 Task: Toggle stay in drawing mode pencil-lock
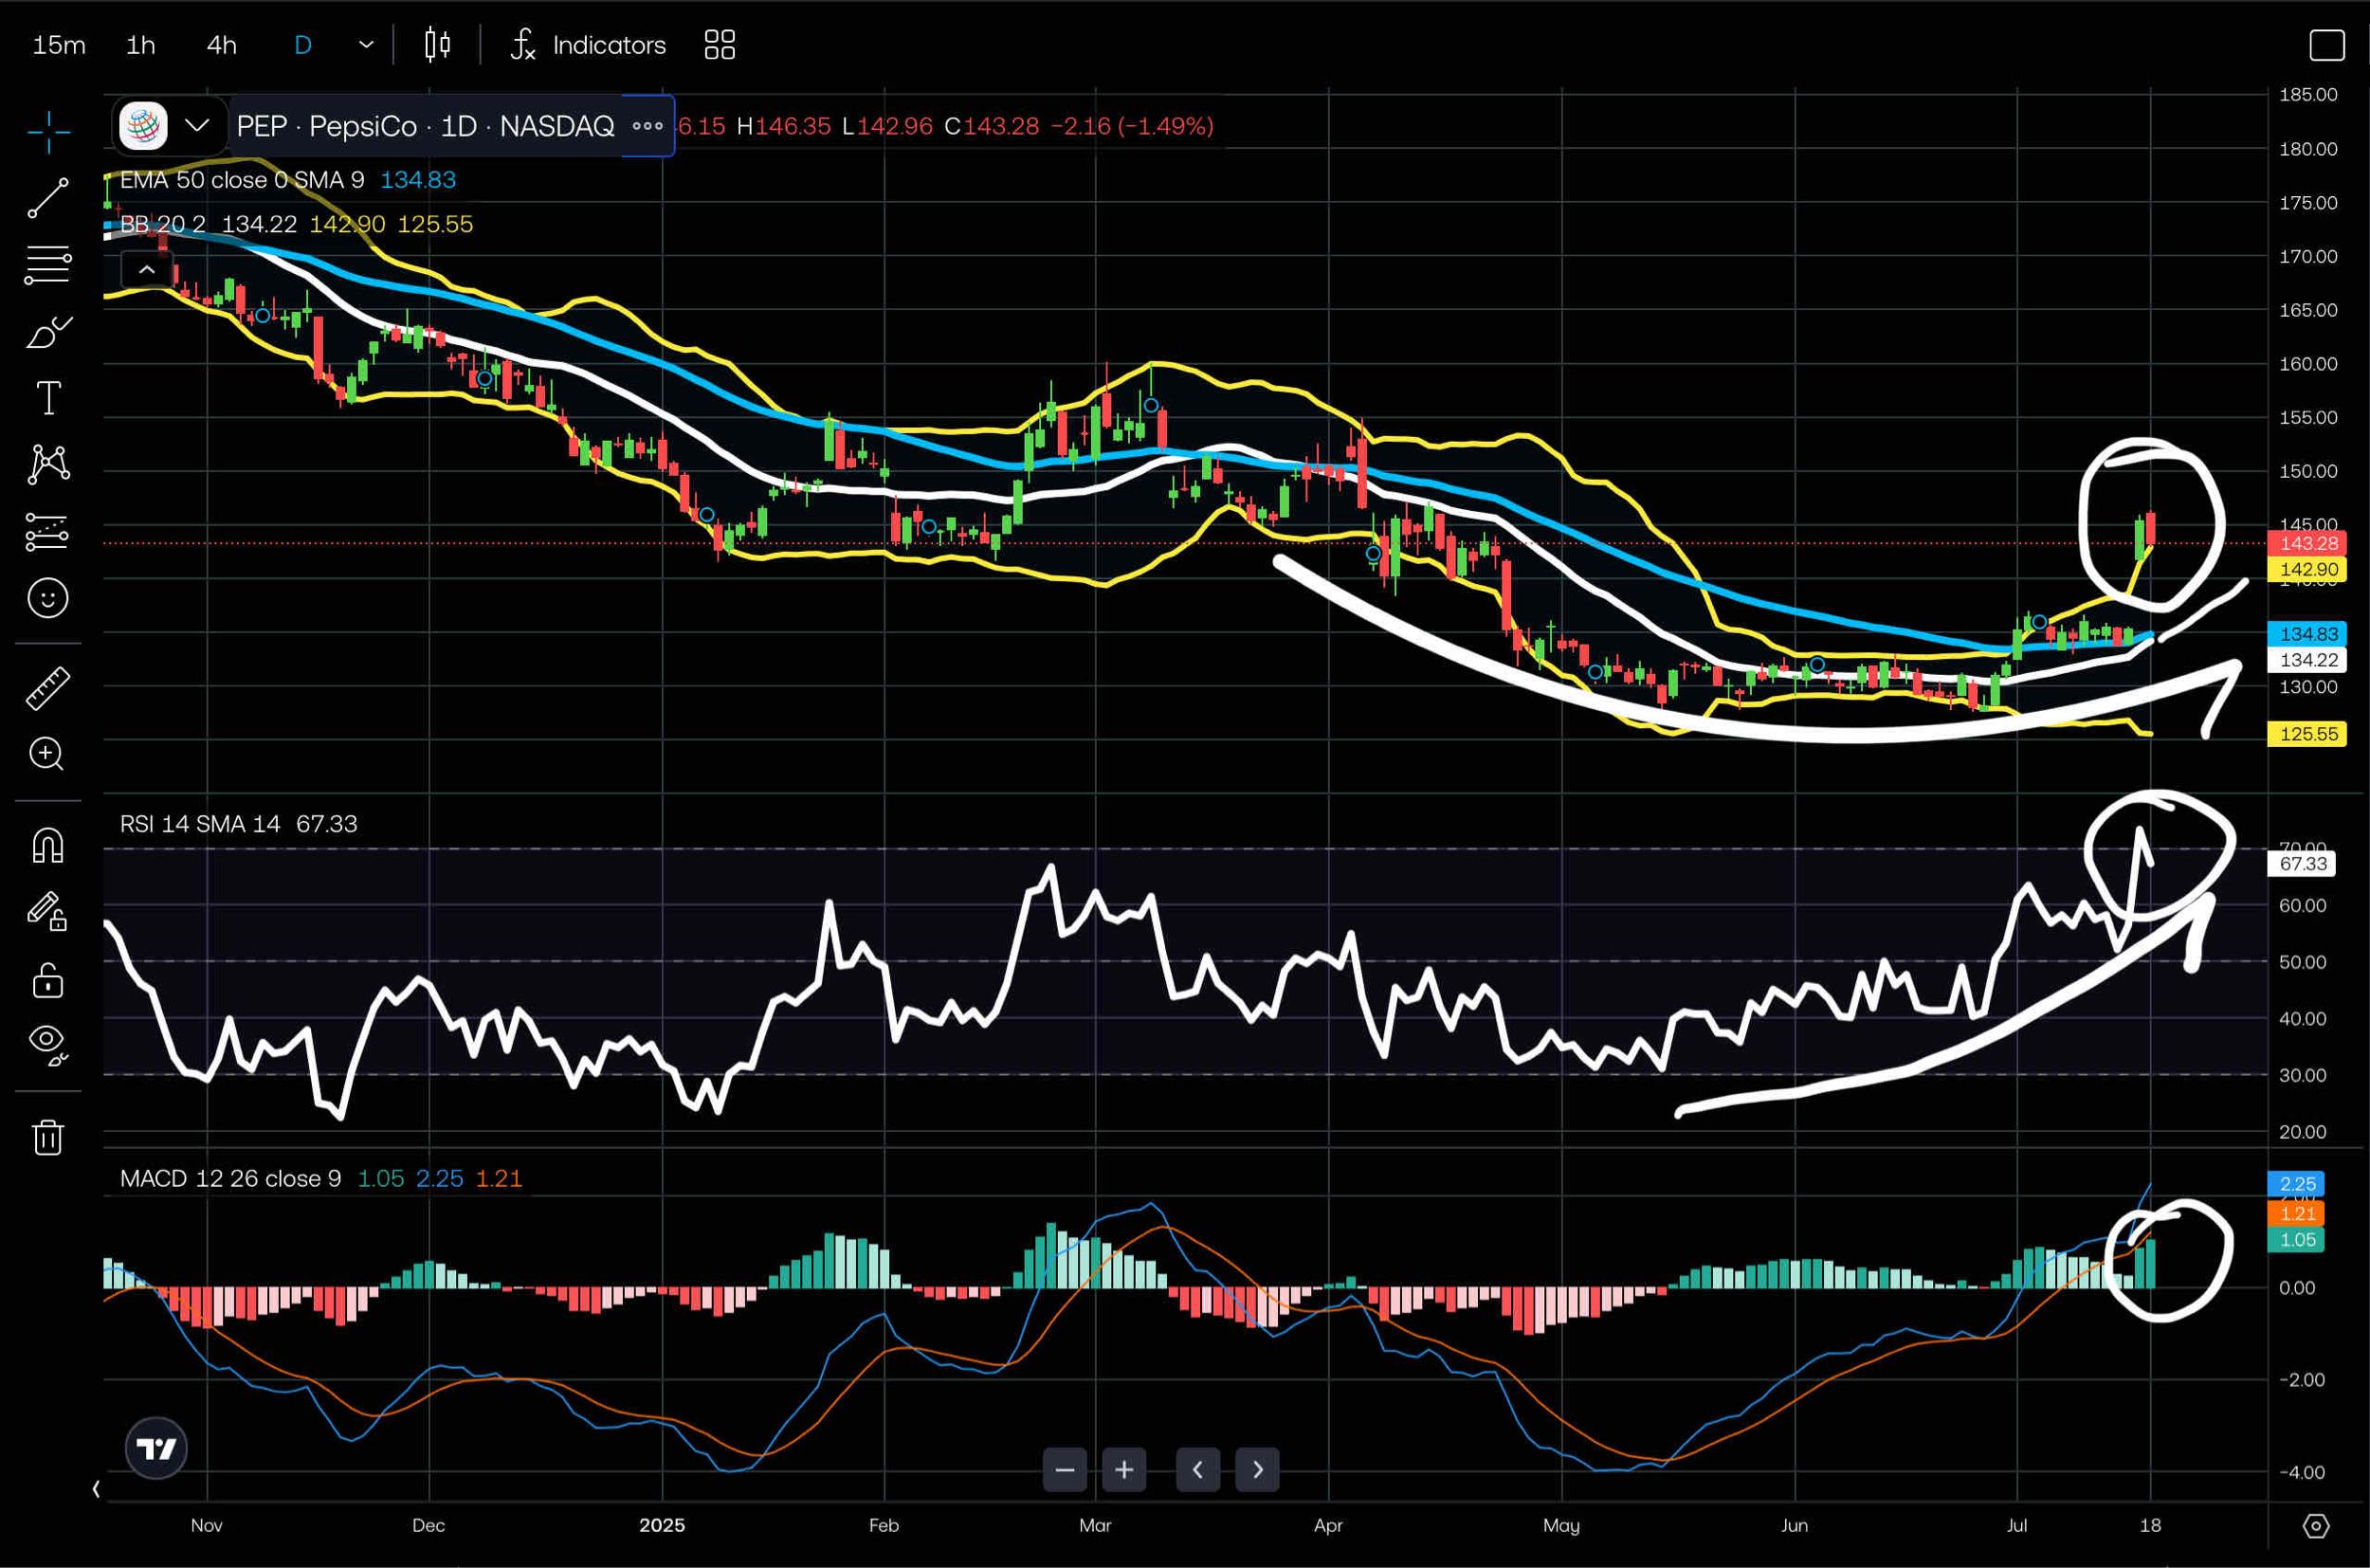[x=48, y=911]
